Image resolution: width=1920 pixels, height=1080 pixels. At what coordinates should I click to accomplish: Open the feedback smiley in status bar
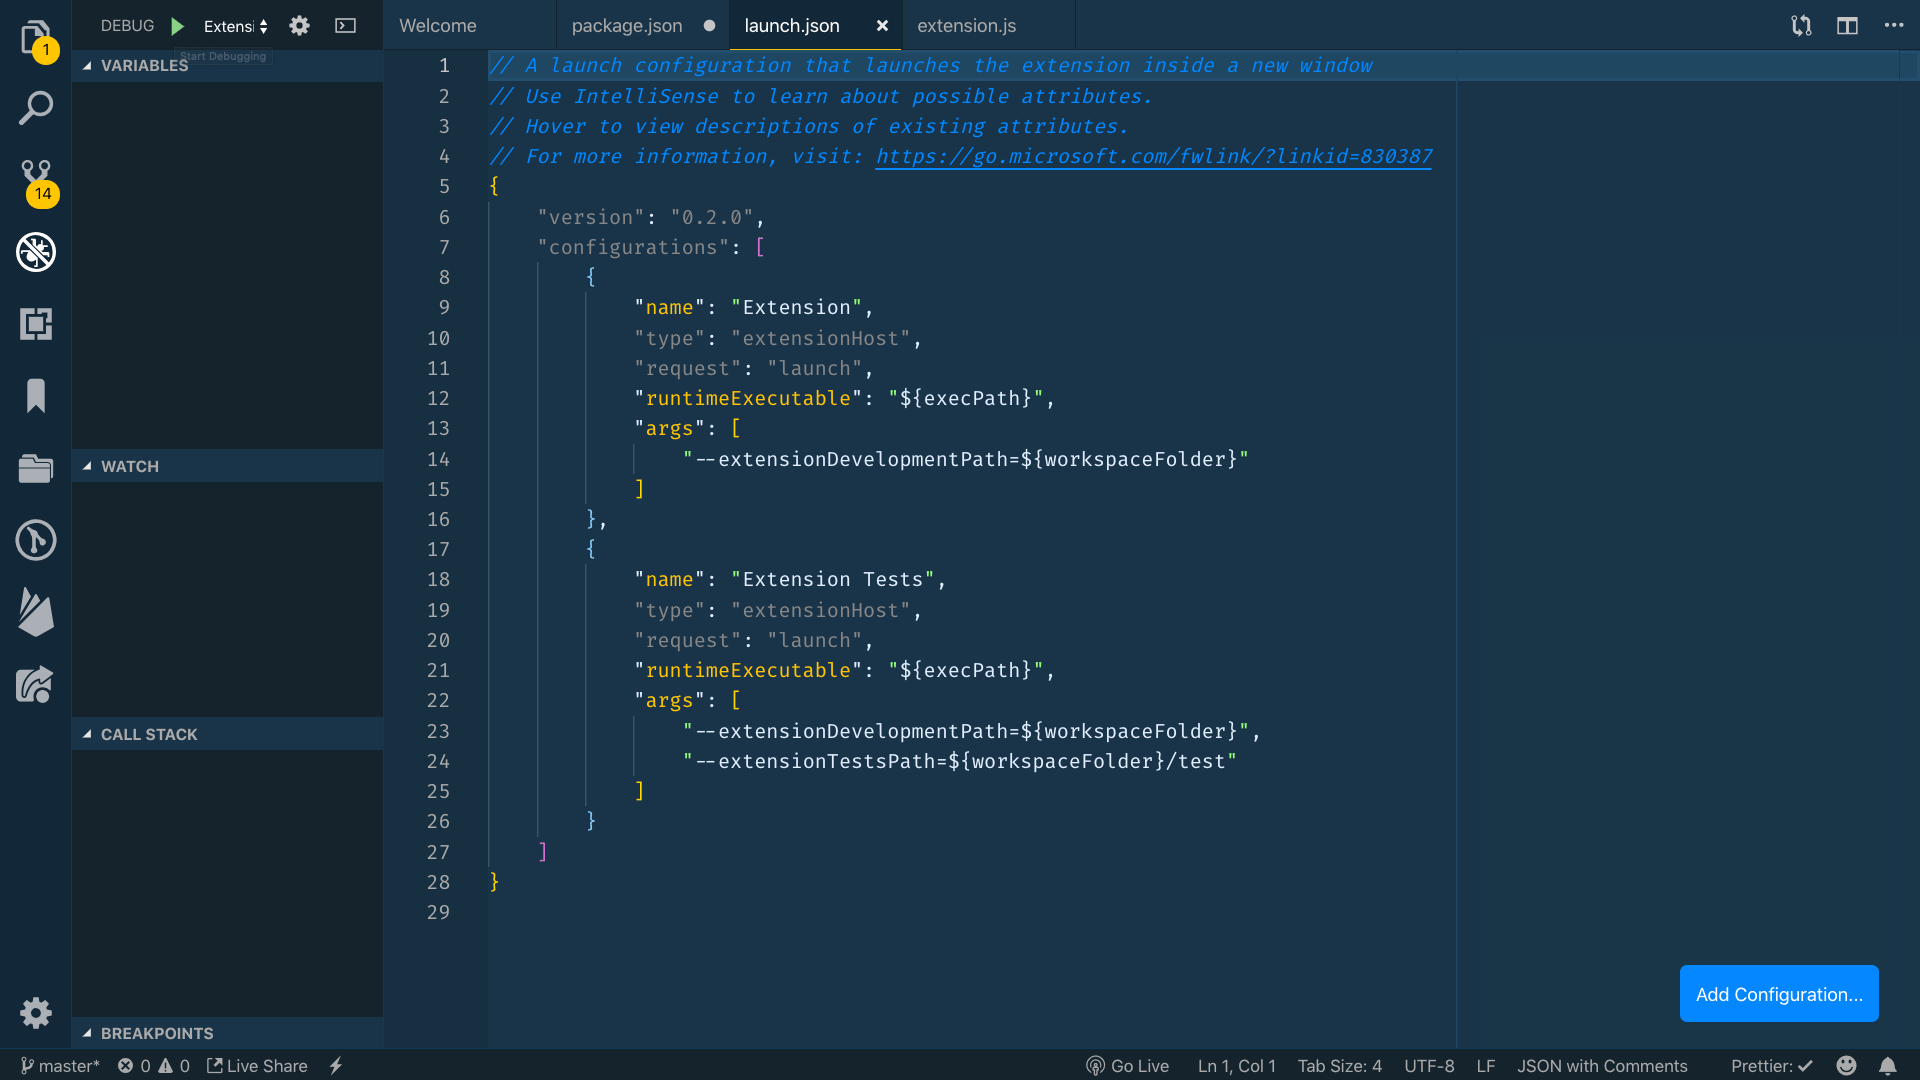(1846, 1066)
